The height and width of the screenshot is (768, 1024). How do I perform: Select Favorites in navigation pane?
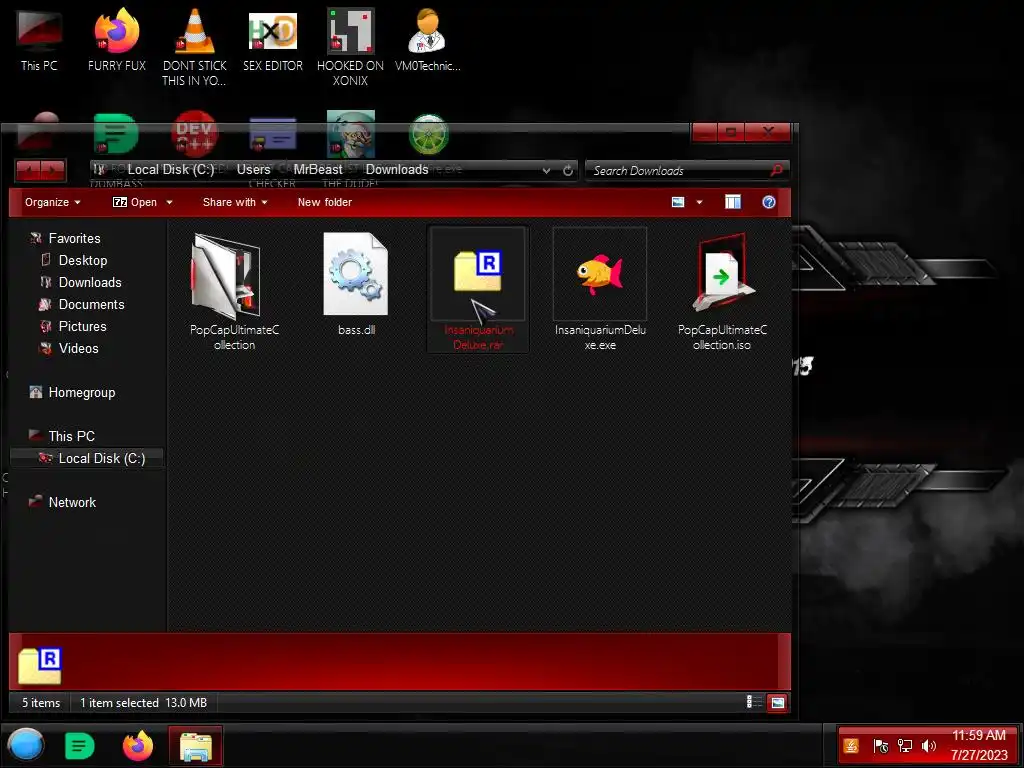coord(74,238)
